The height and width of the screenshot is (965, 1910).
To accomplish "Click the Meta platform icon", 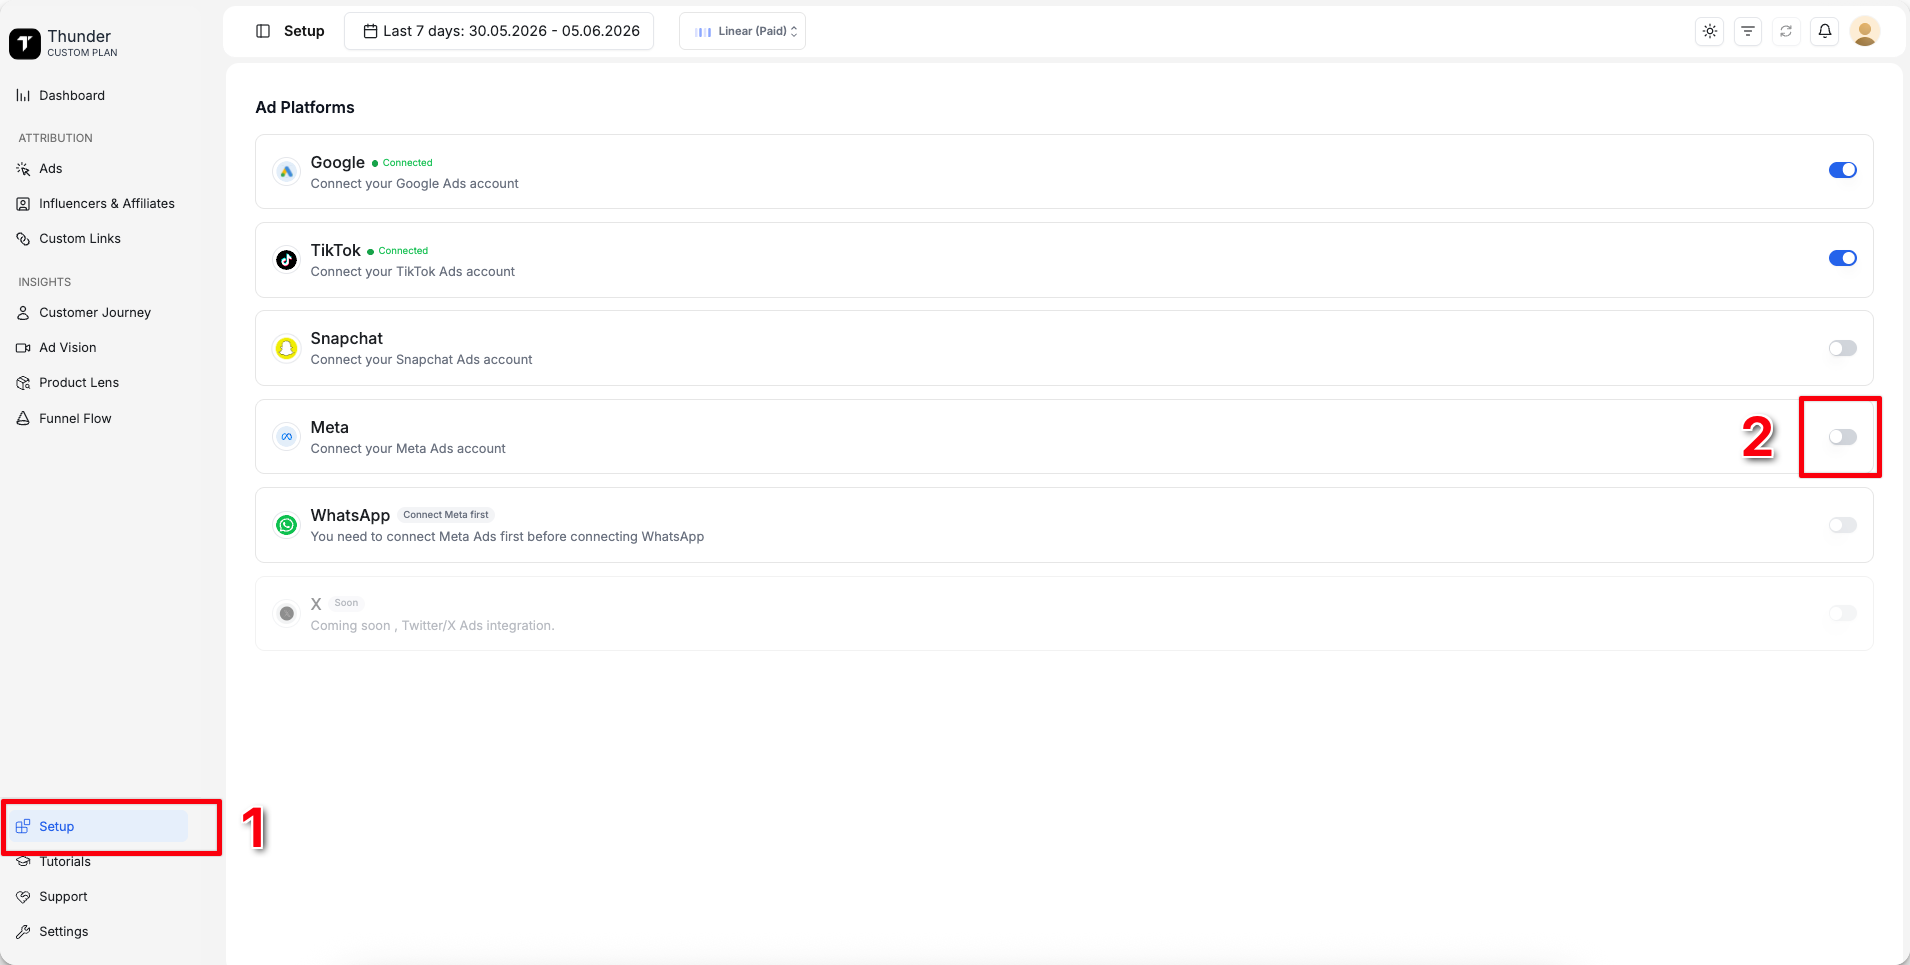I will tap(287, 437).
